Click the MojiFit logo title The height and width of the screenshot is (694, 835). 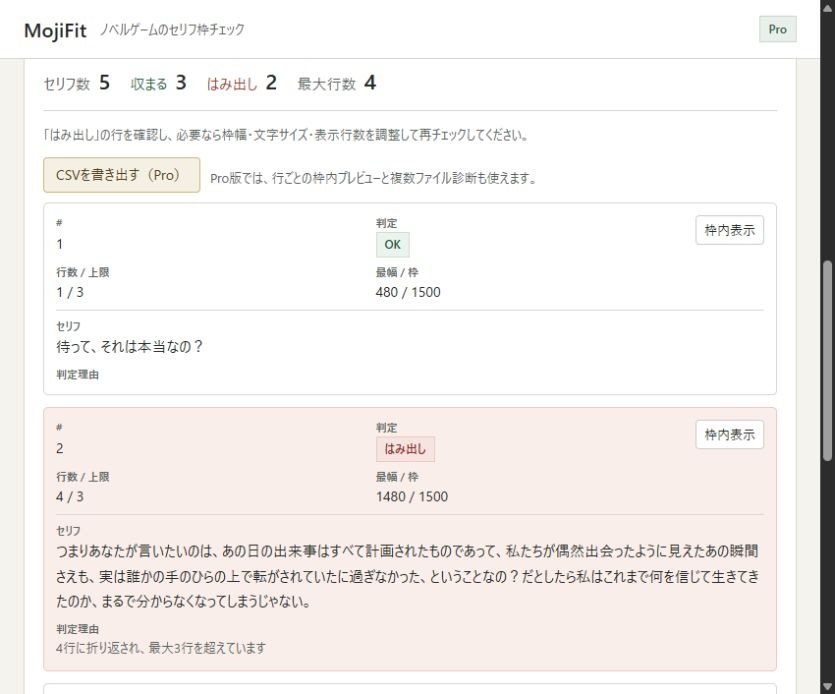pyautogui.click(x=55, y=30)
